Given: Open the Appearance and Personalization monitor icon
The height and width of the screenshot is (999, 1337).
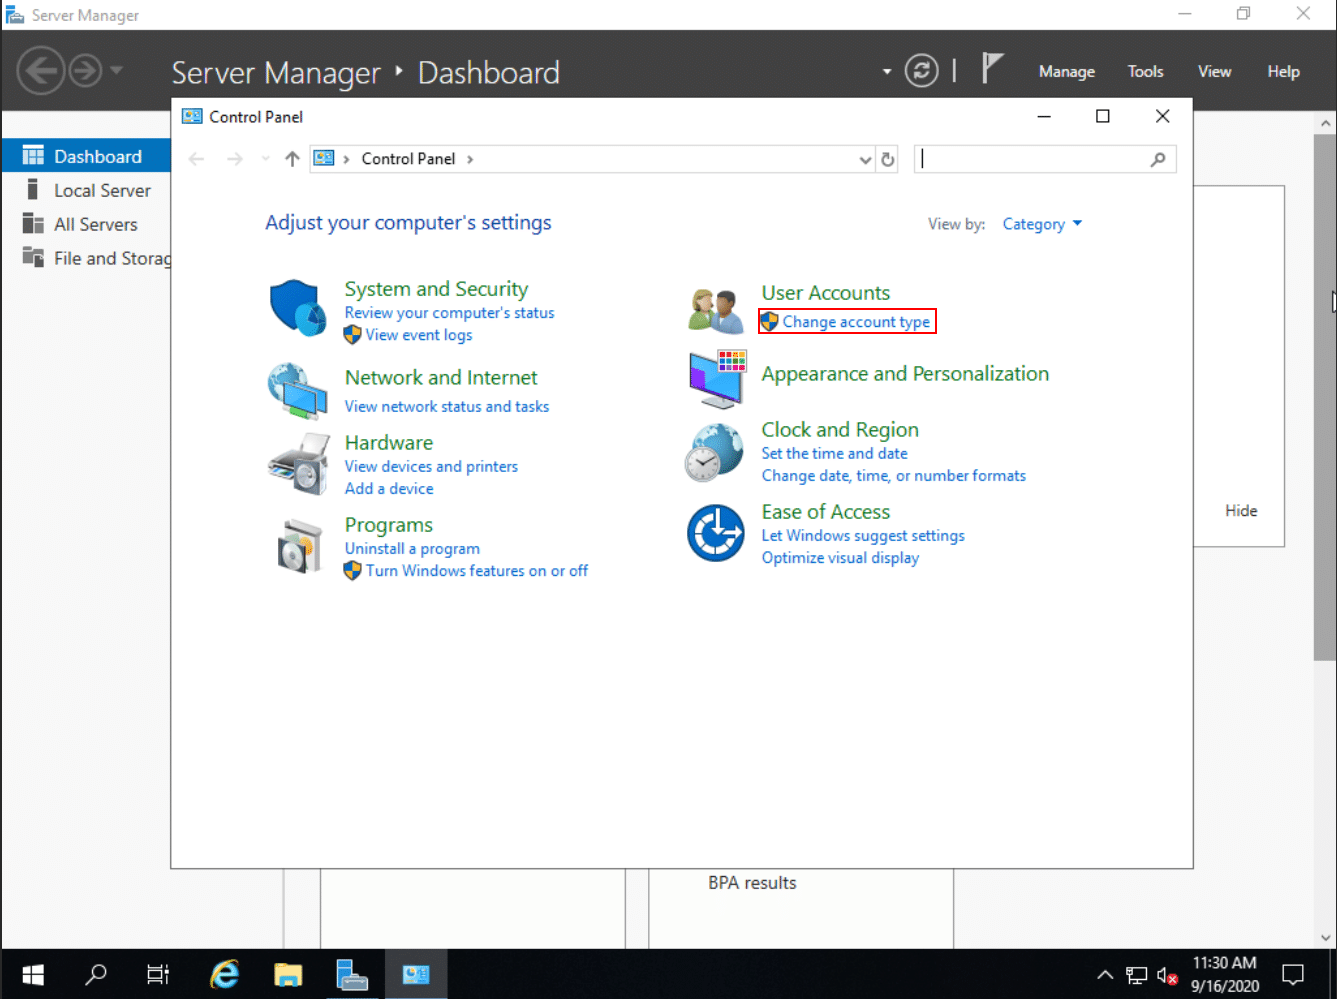Looking at the screenshot, I should [x=716, y=379].
